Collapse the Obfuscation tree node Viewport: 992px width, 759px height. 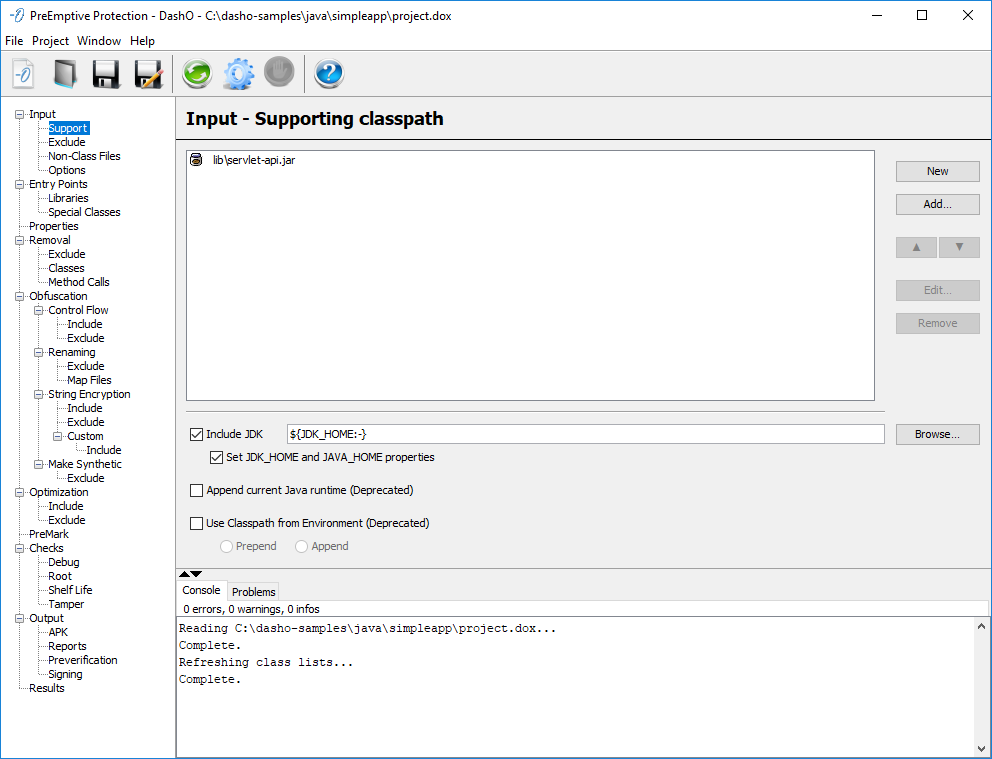point(19,296)
